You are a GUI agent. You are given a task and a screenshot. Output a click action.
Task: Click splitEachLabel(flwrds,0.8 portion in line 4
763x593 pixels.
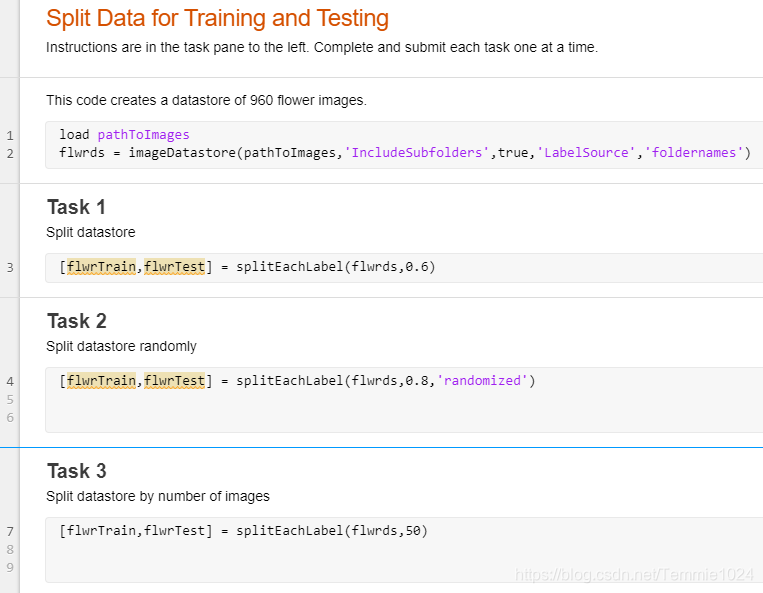point(332,380)
